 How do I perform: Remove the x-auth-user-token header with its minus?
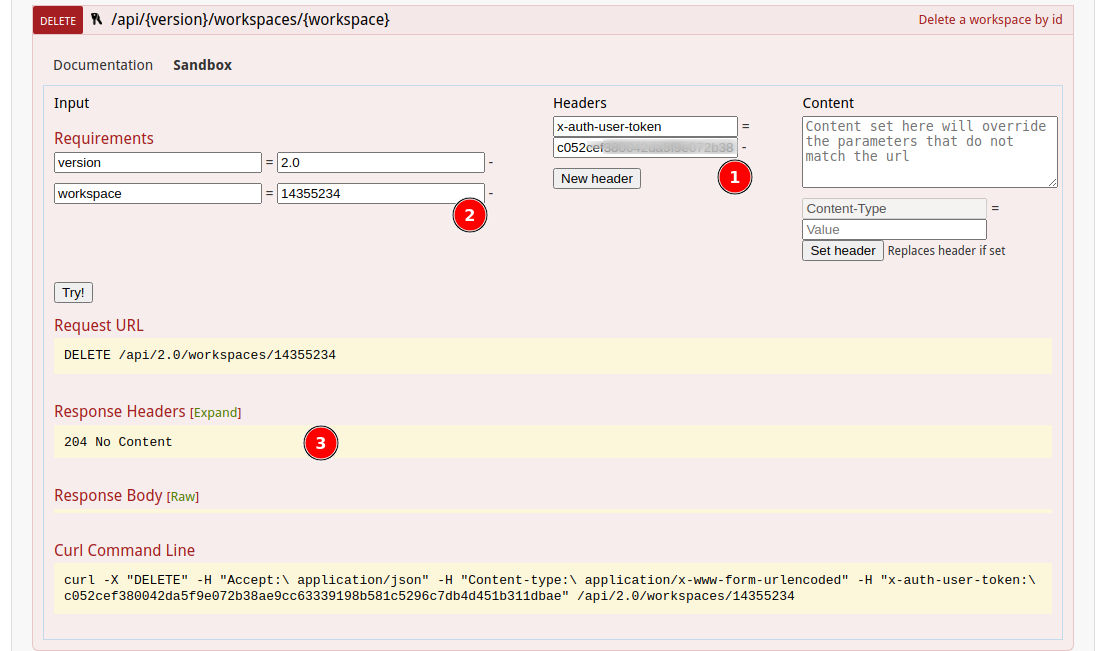744,148
